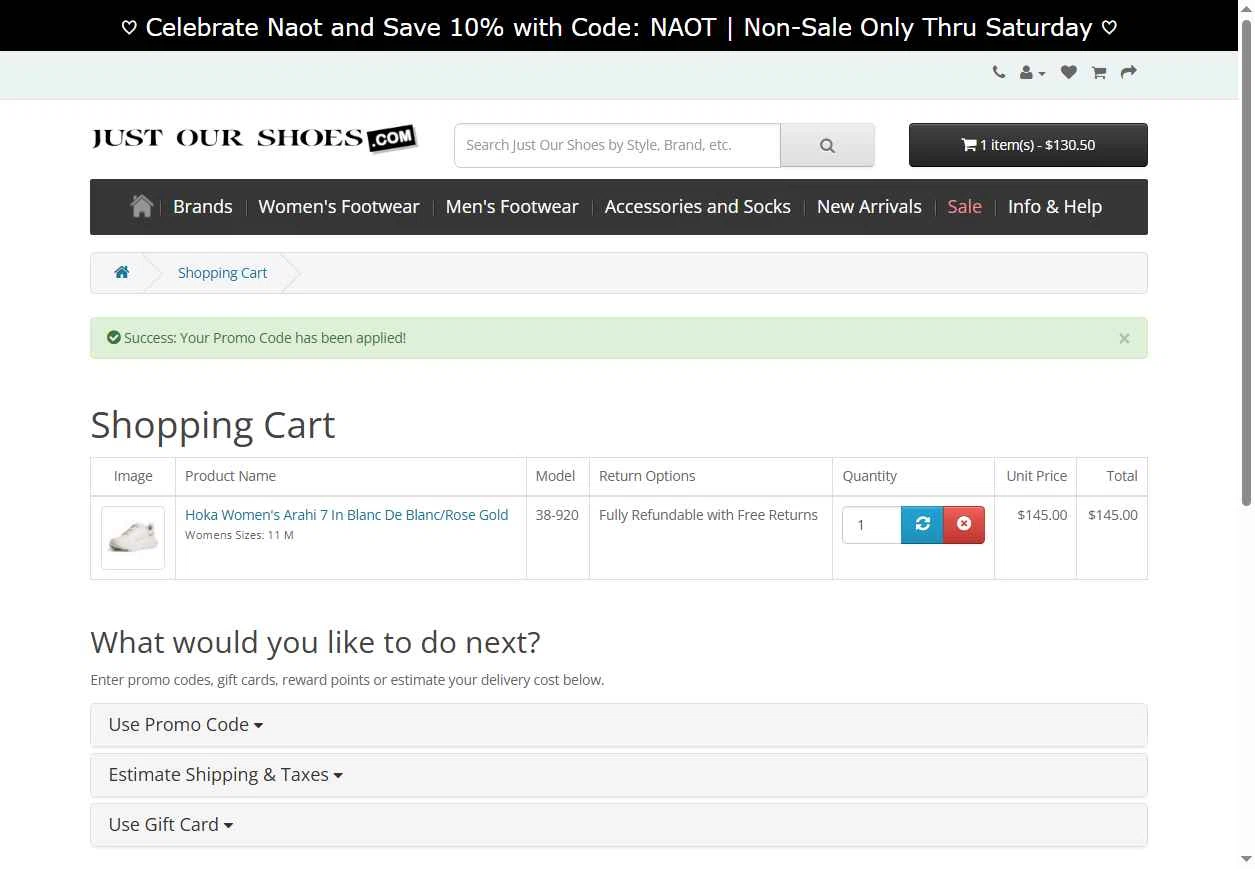The width and height of the screenshot is (1255, 869).
Task: Open the cart summary button showing $130.50
Action: pos(1028,145)
